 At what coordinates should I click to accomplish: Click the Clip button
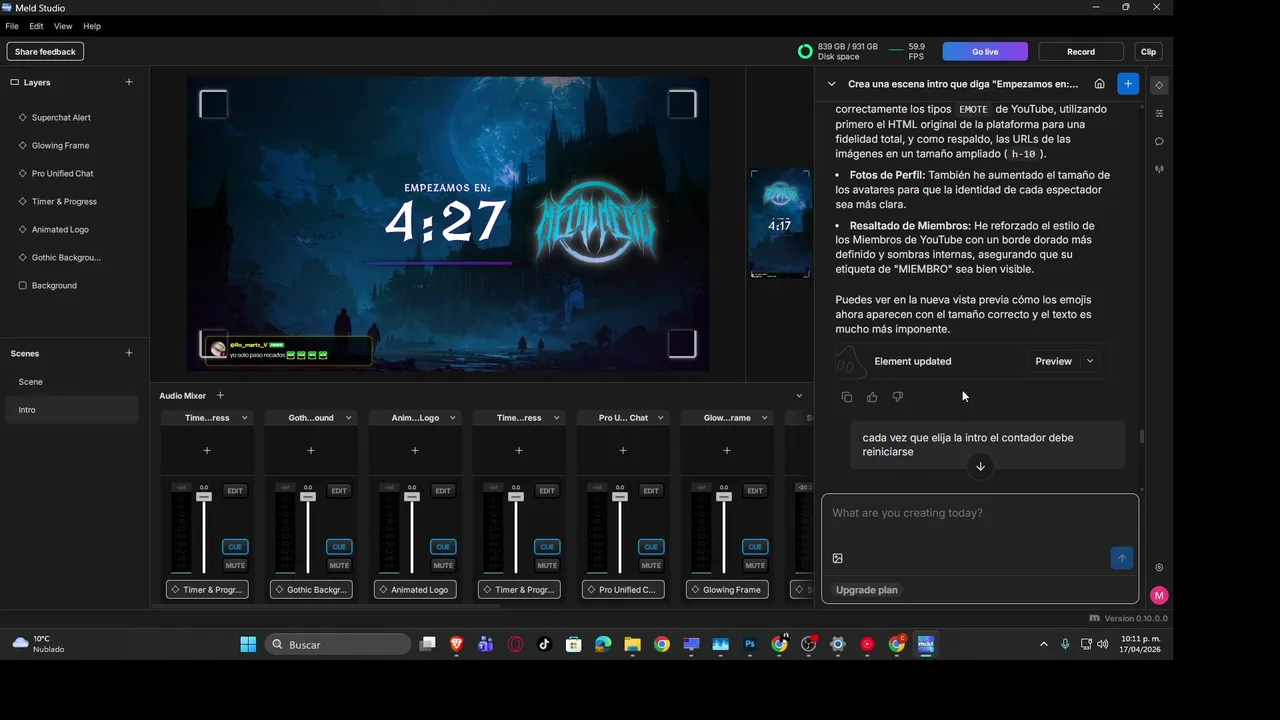[1149, 52]
